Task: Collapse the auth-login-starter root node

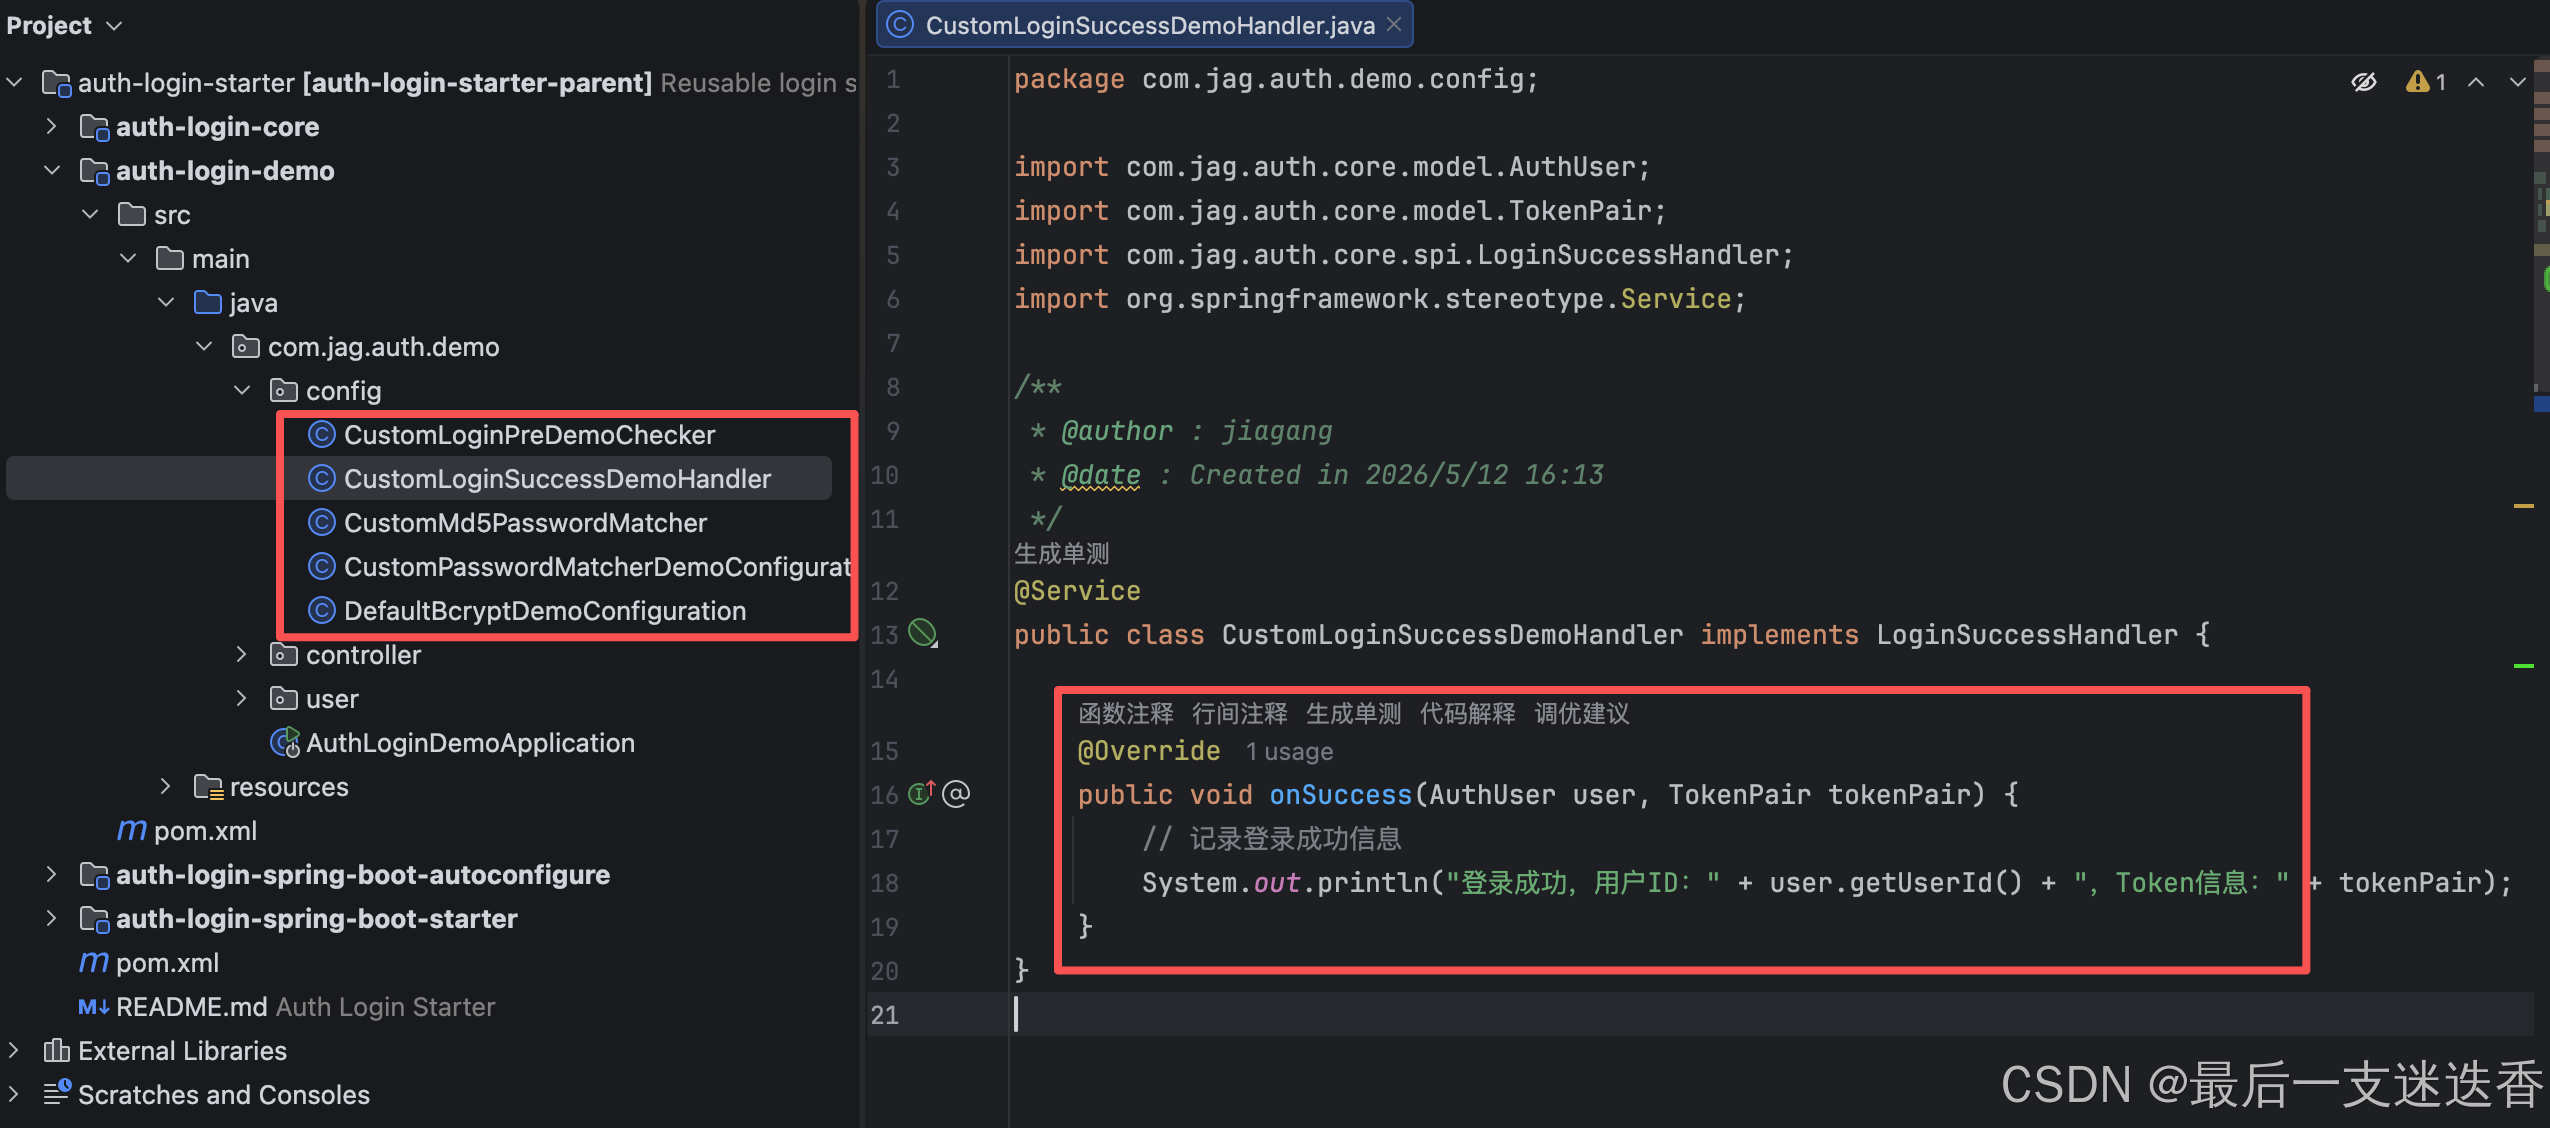Action: (15, 82)
